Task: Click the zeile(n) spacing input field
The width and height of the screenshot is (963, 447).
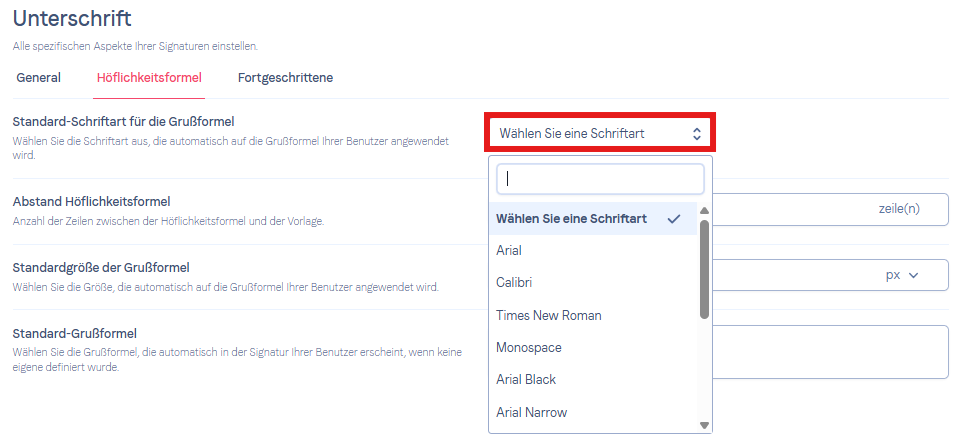Action: pyautogui.click(x=830, y=209)
